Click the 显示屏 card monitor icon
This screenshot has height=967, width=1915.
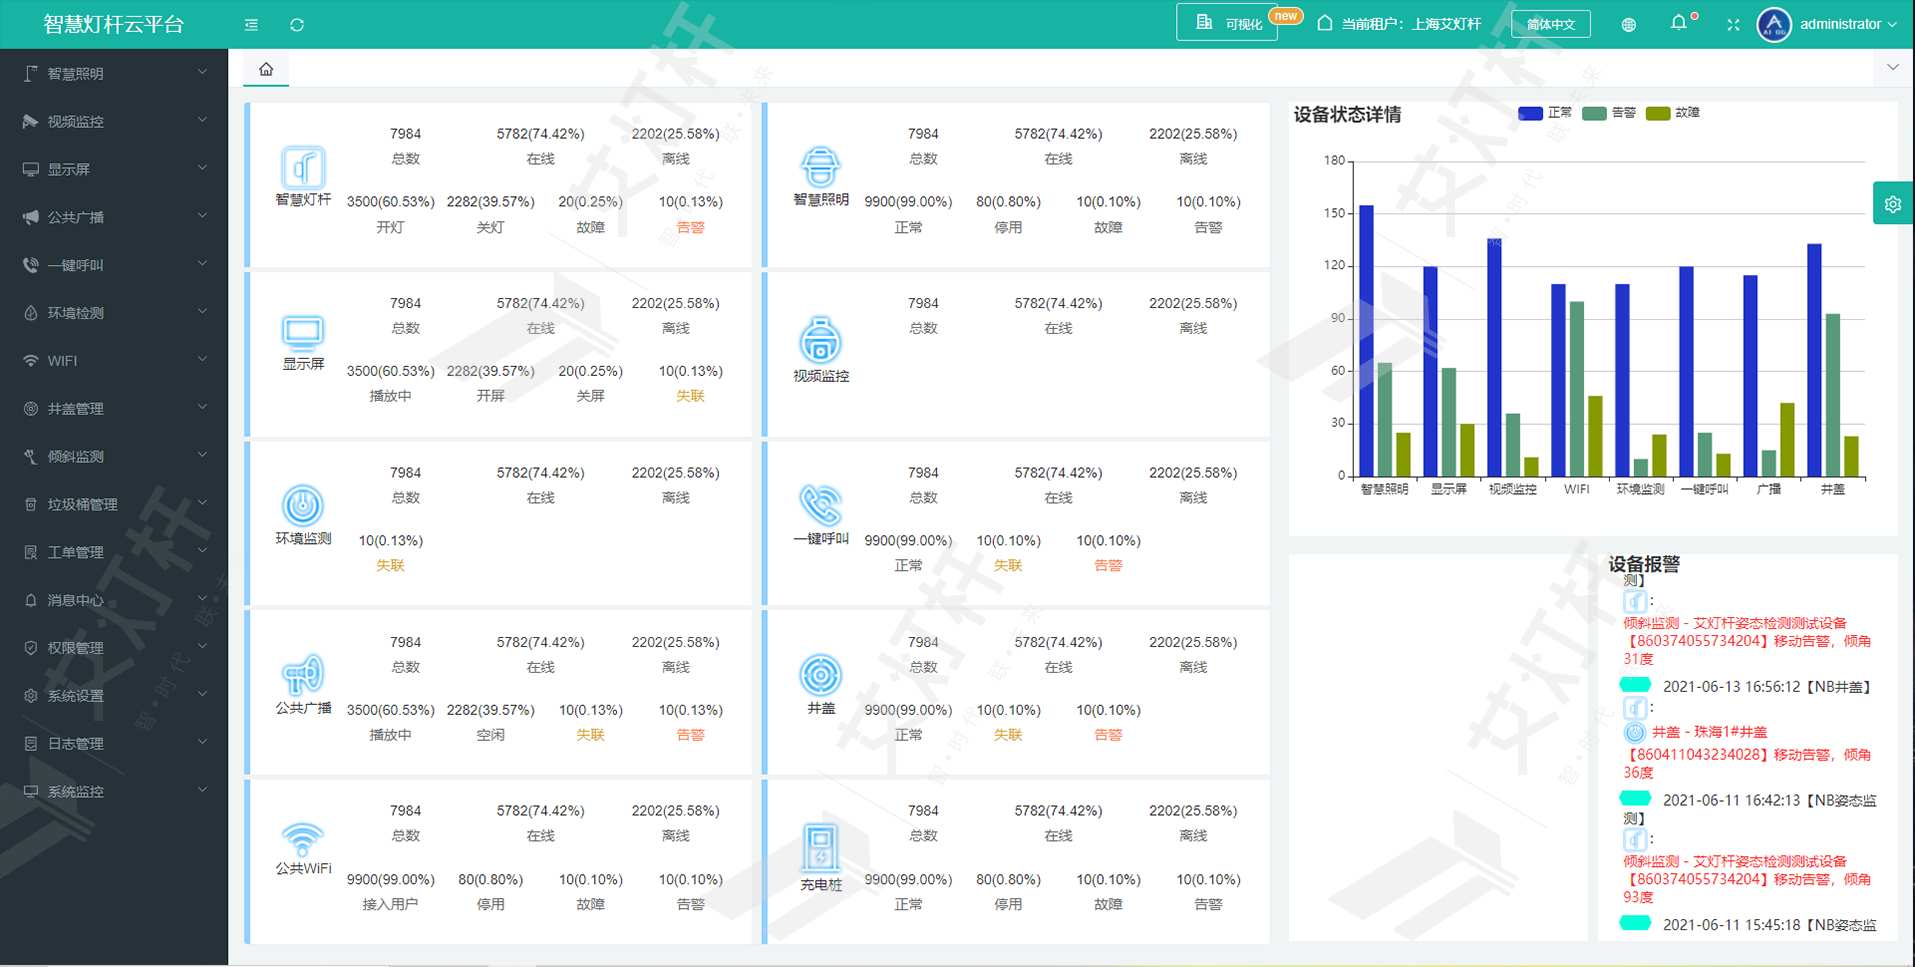(x=303, y=332)
